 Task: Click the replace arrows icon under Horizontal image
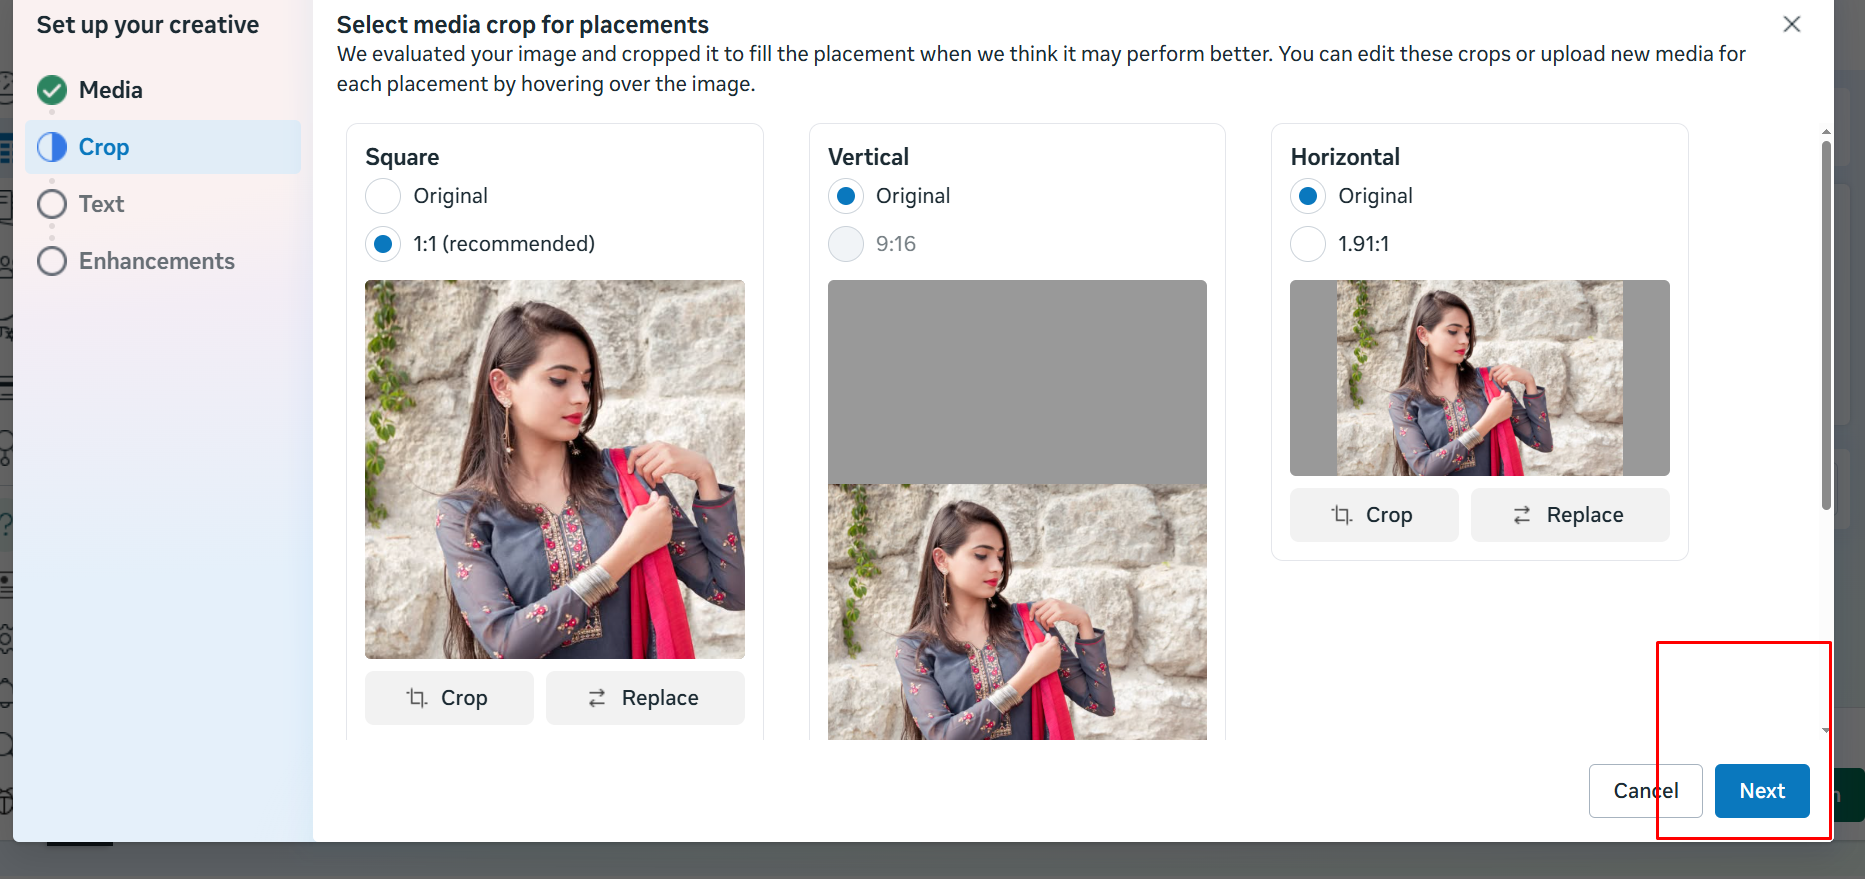pyautogui.click(x=1522, y=515)
